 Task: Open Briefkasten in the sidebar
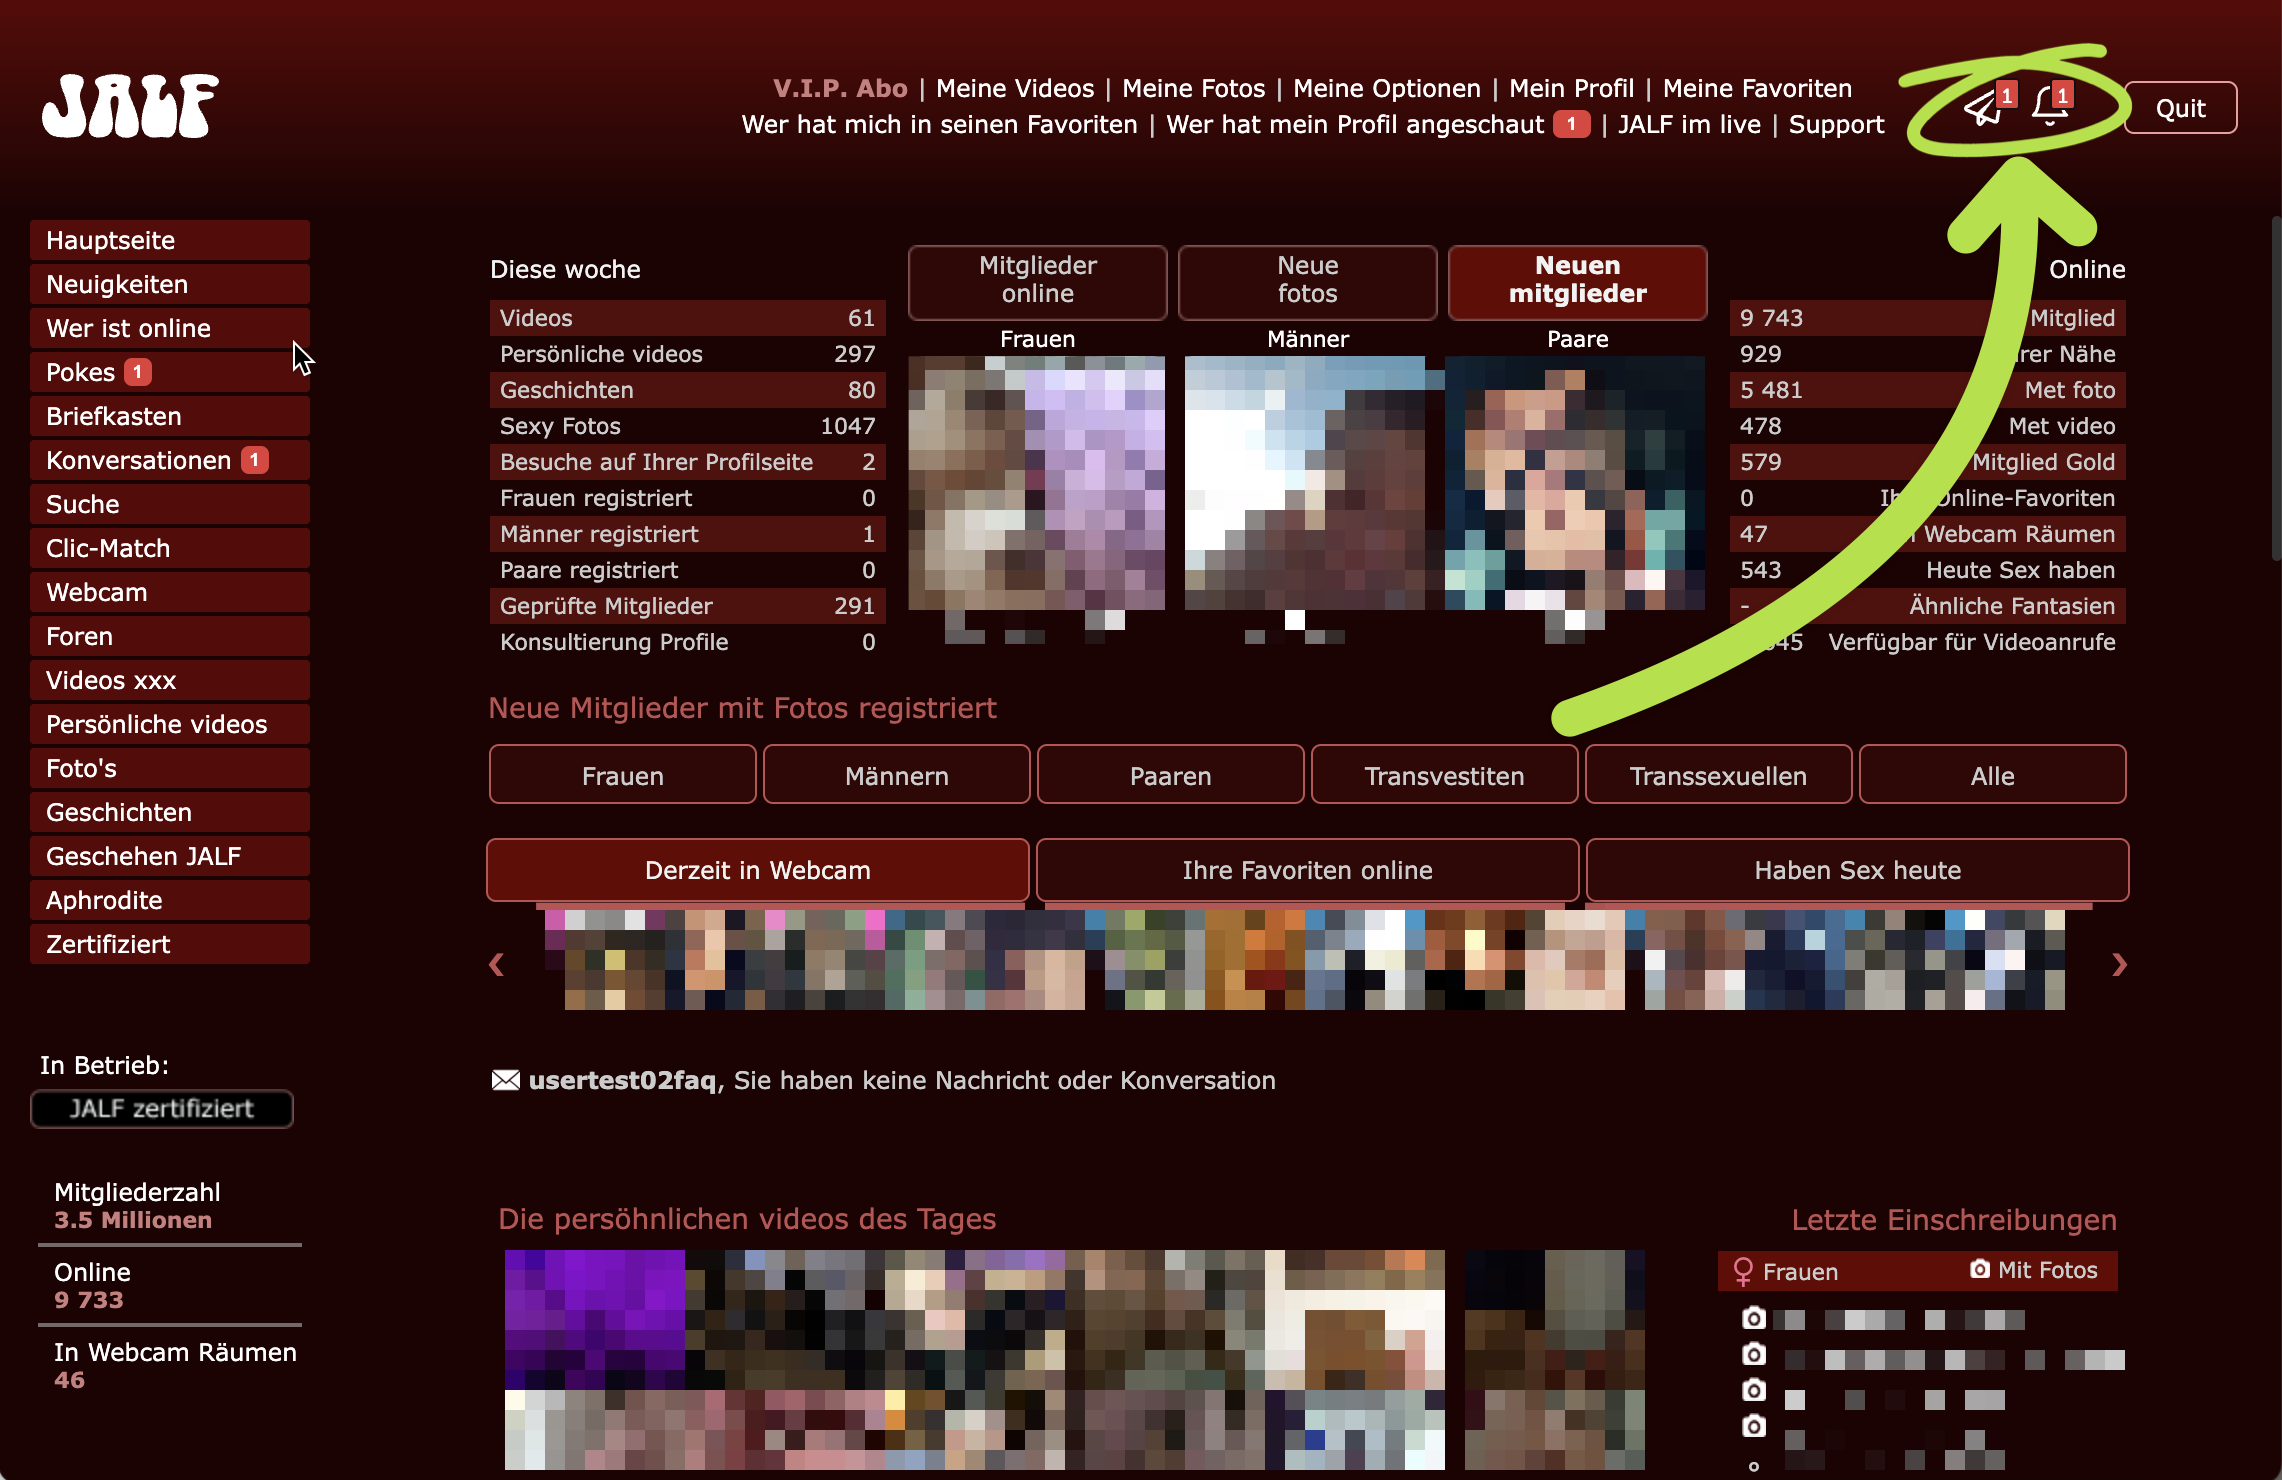click(170, 416)
